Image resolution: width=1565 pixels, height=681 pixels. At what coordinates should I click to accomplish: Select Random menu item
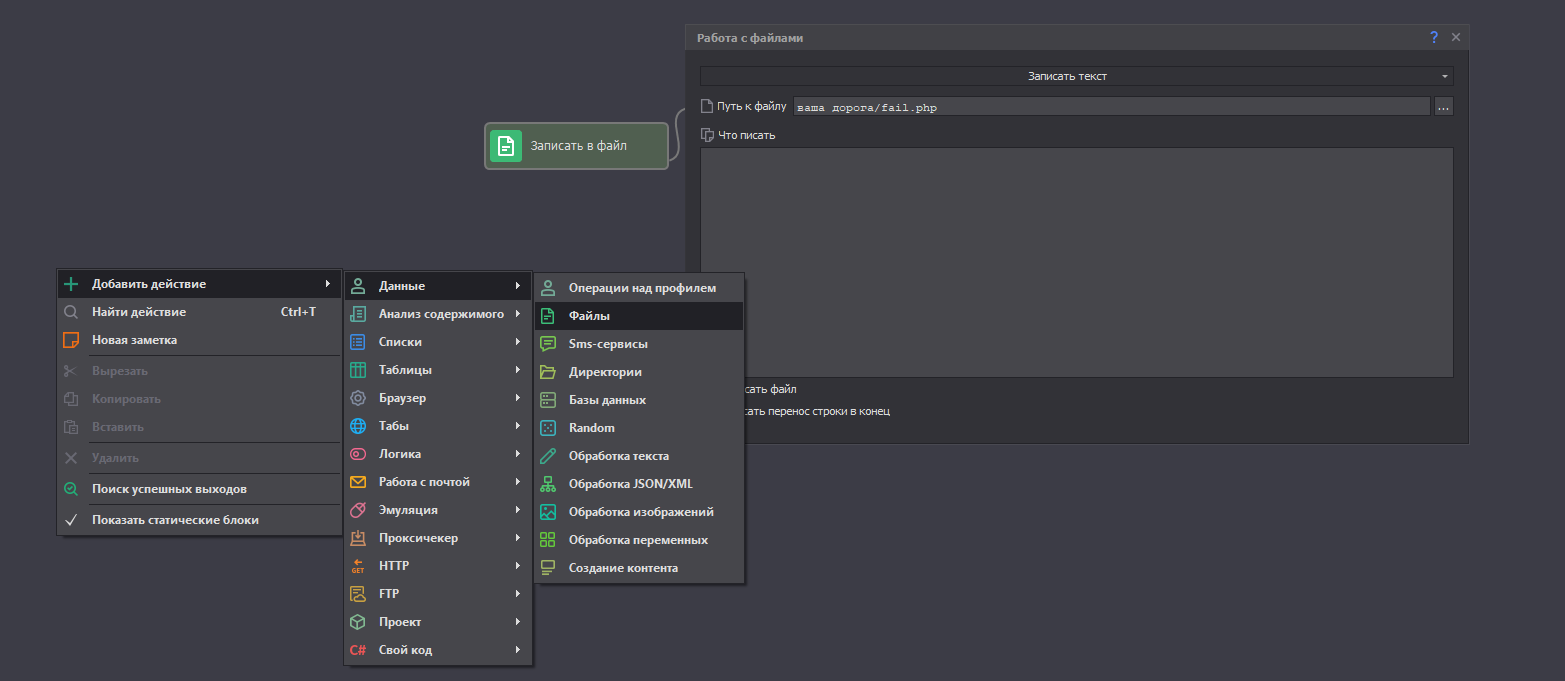pos(638,428)
